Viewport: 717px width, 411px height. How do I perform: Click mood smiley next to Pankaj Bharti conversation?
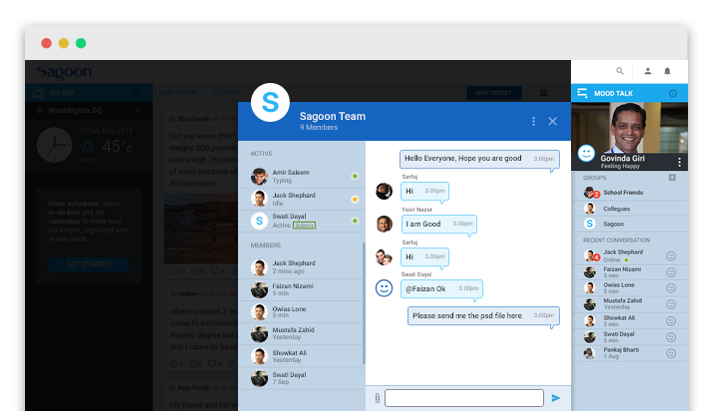click(671, 353)
